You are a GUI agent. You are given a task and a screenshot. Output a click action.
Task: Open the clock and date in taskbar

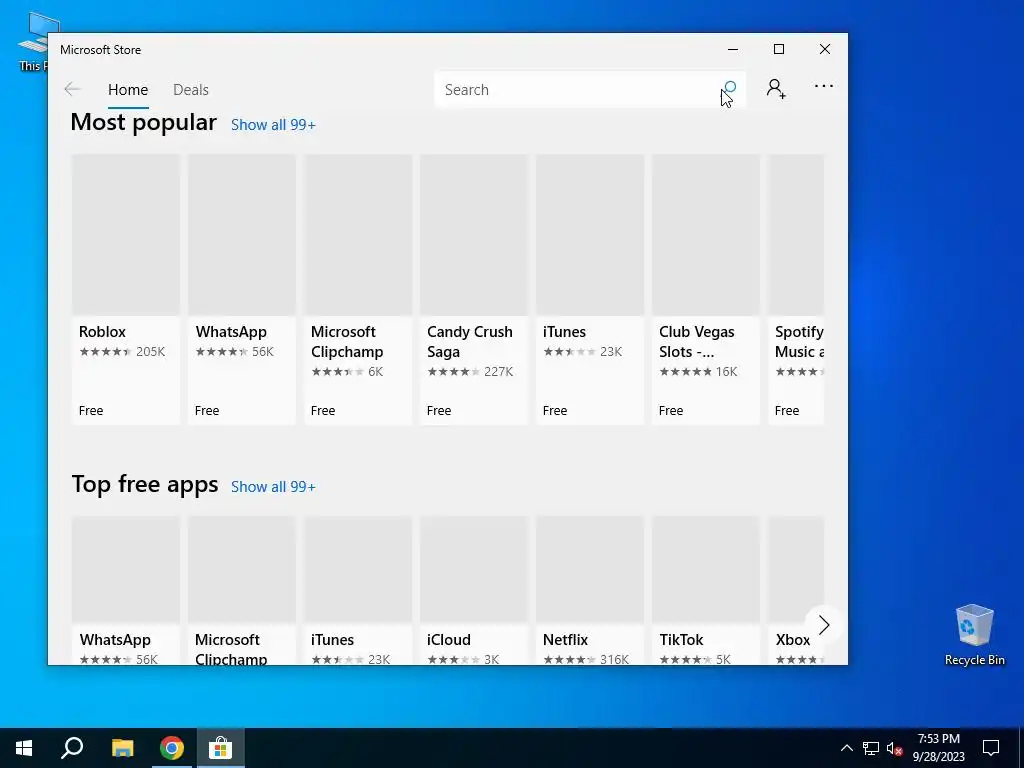pyautogui.click(x=938, y=748)
